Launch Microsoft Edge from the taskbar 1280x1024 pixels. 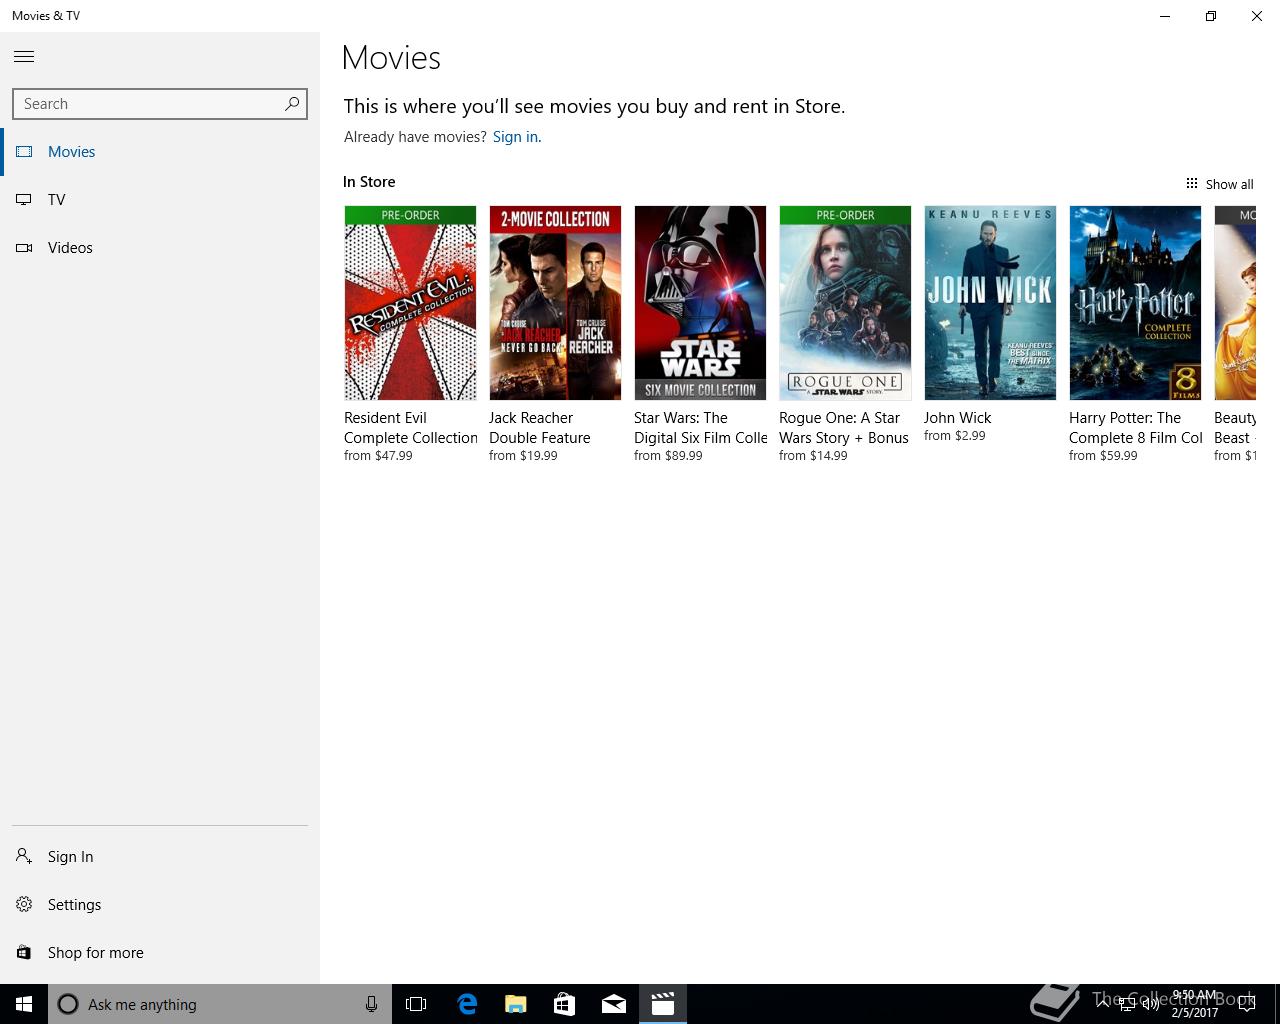(467, 1004)
